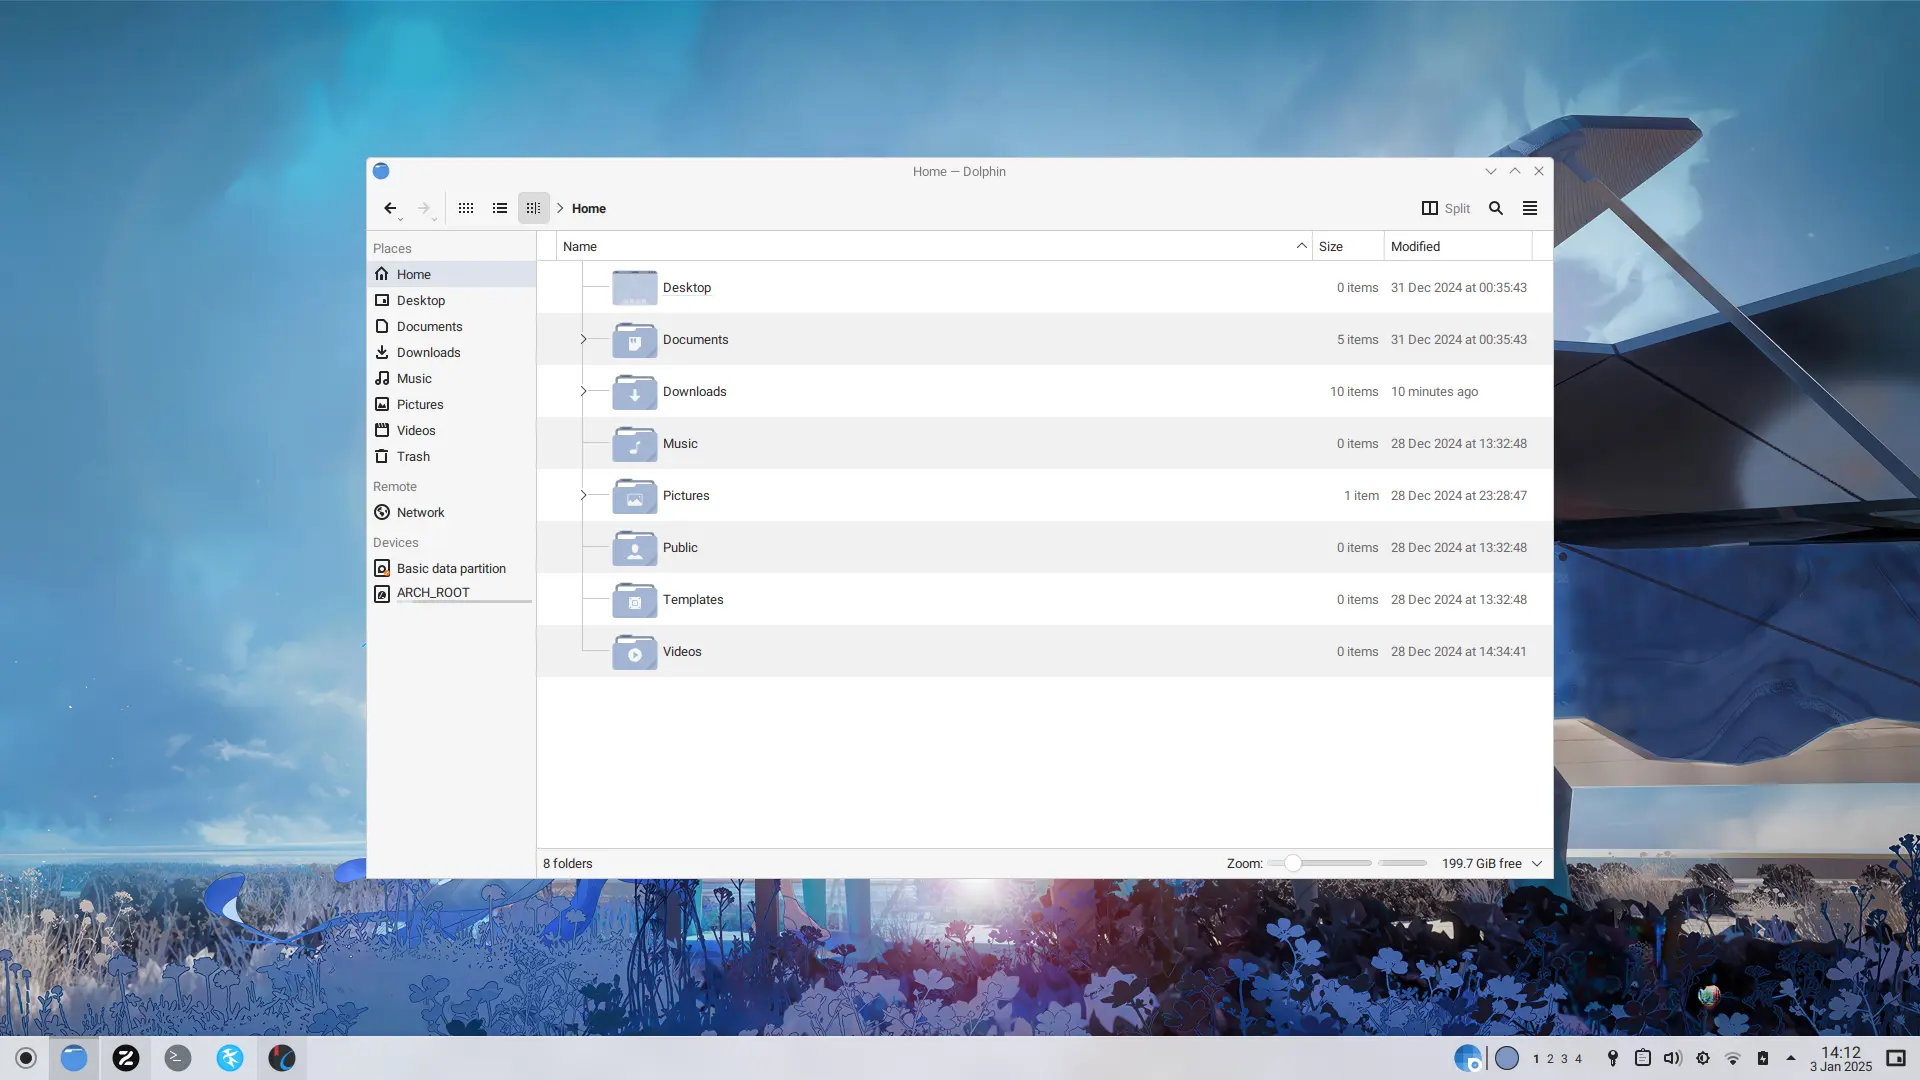The width and height of the screenshot is (1920, 1080).
Task: Select the Documents folder icon
Action: (634, 339)
